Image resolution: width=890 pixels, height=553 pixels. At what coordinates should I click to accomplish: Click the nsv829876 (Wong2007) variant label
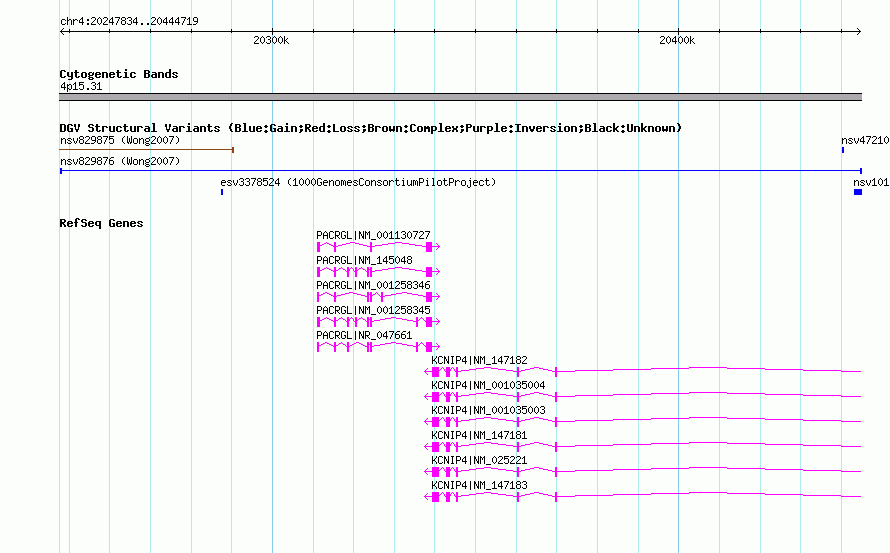click(120, 161)
